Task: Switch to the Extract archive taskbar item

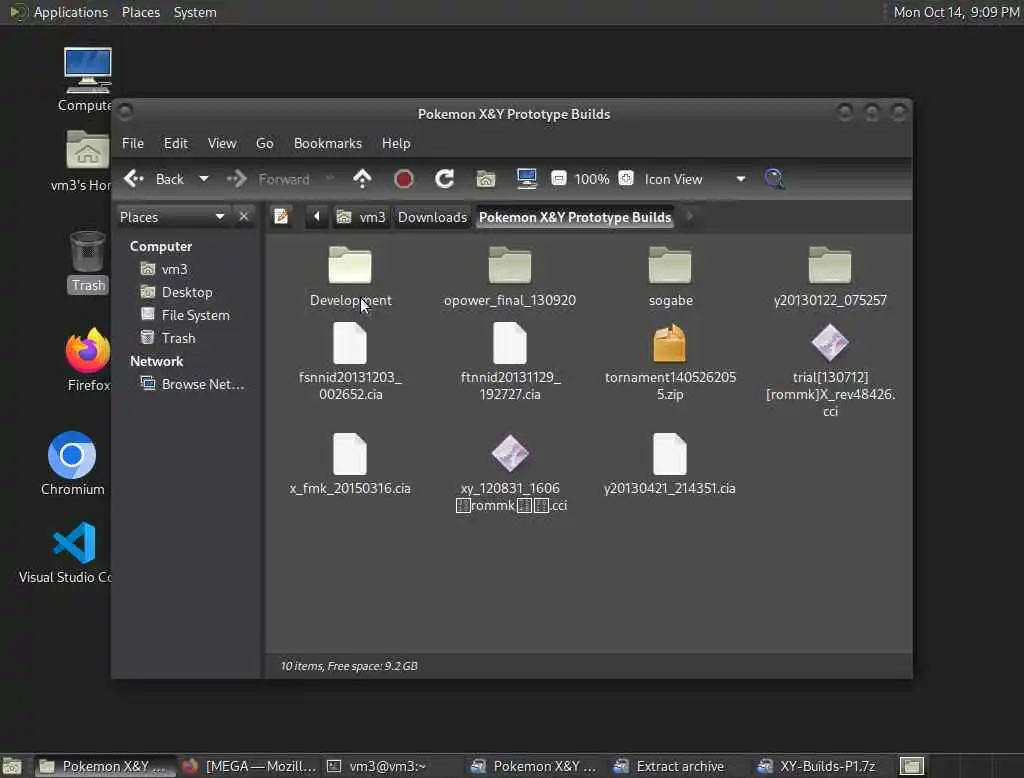Action: coord(669,766)
